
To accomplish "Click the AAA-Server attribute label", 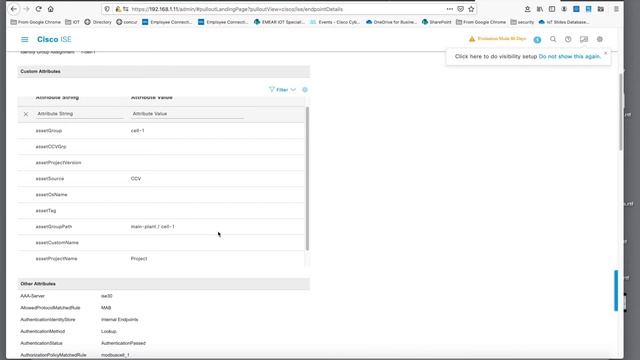I will tap(33, 296).
